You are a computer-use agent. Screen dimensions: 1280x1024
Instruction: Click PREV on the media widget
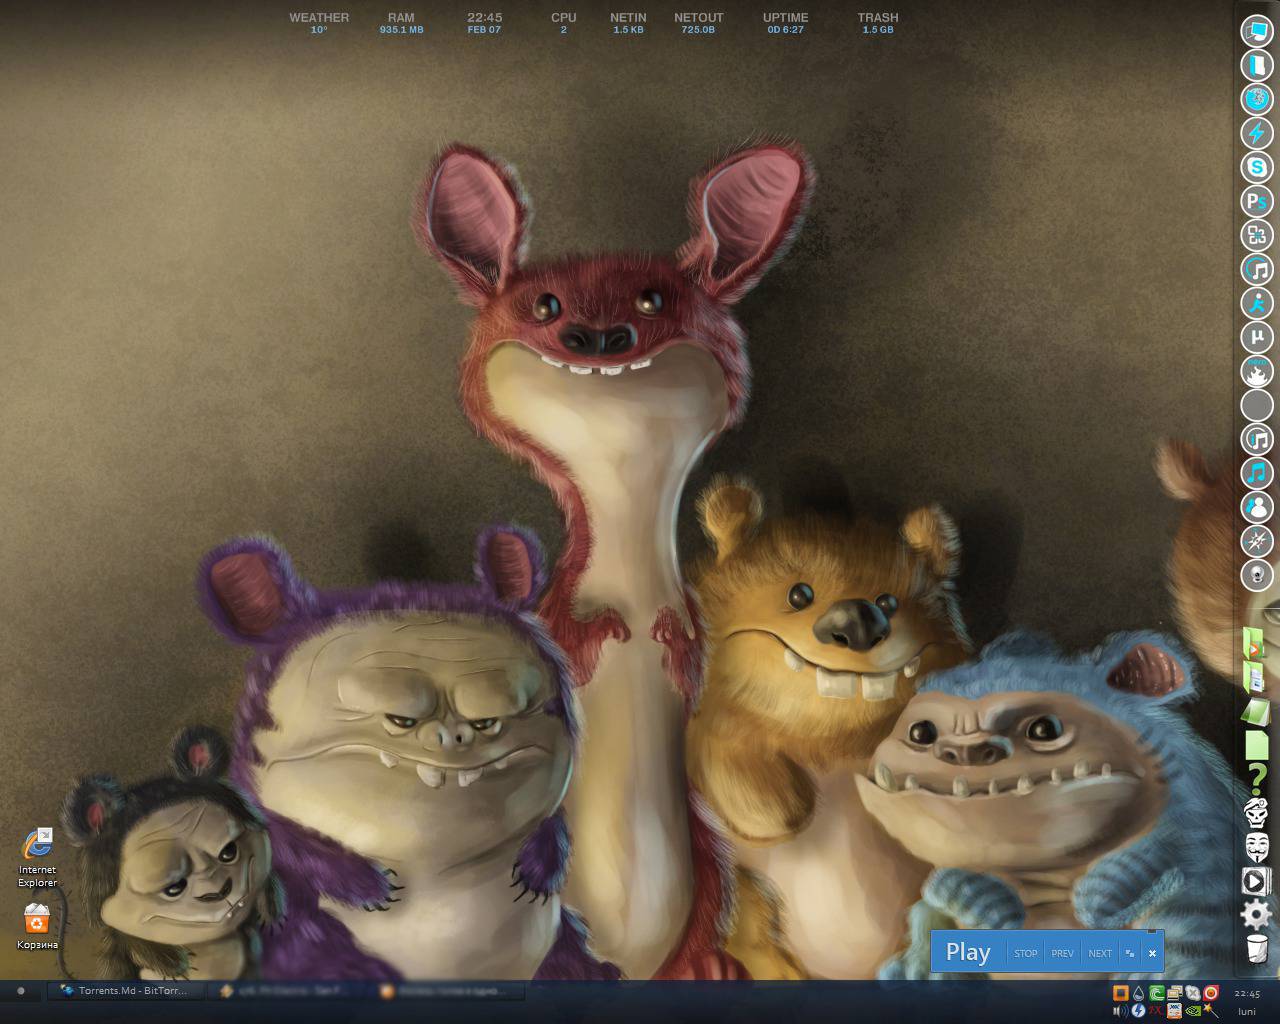(x=1062, y=953)
